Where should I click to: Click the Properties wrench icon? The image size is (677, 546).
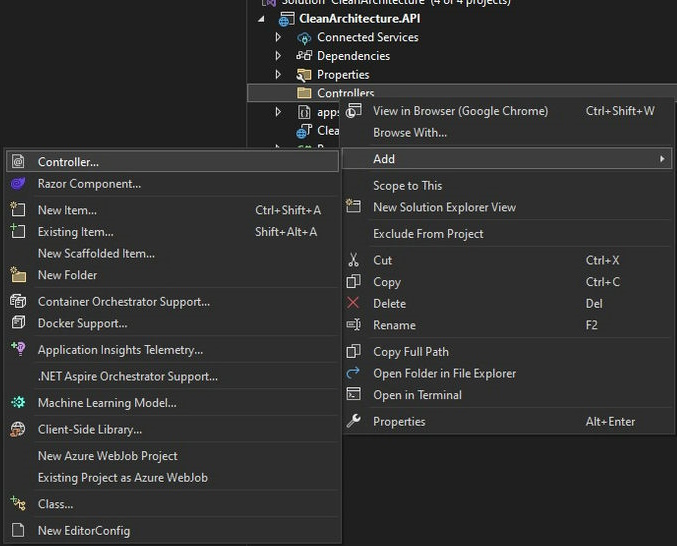pyautogui.click(x=353, y=421)
